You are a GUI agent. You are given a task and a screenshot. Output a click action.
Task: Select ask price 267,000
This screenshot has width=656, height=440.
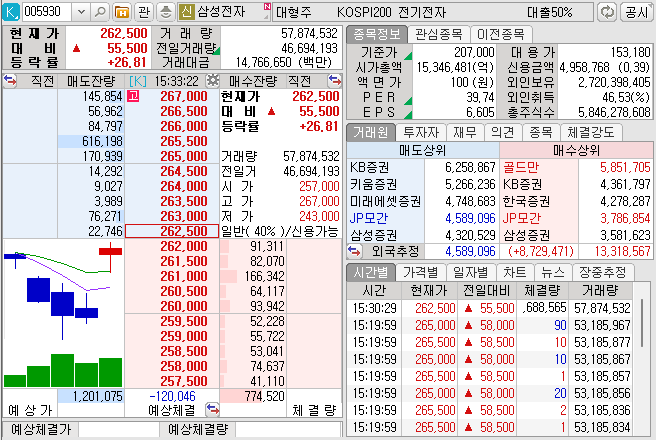(x=184, y=96)
